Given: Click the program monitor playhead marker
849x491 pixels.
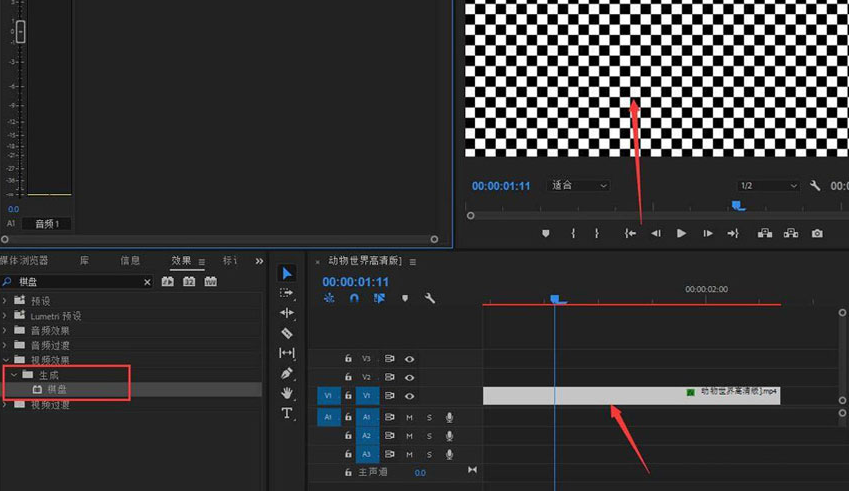Looking at the screenshot, I should point(738,206).
